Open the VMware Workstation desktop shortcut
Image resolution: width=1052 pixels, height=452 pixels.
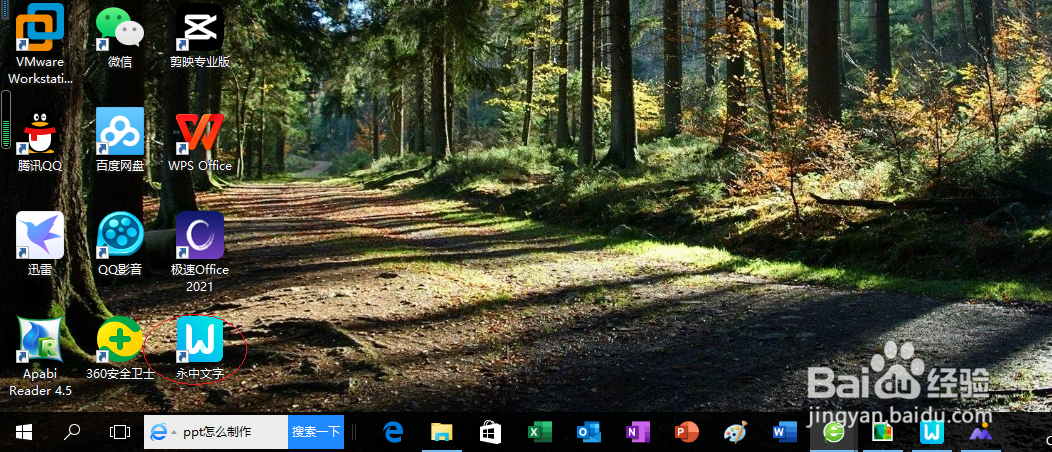(x=40, y=44)
